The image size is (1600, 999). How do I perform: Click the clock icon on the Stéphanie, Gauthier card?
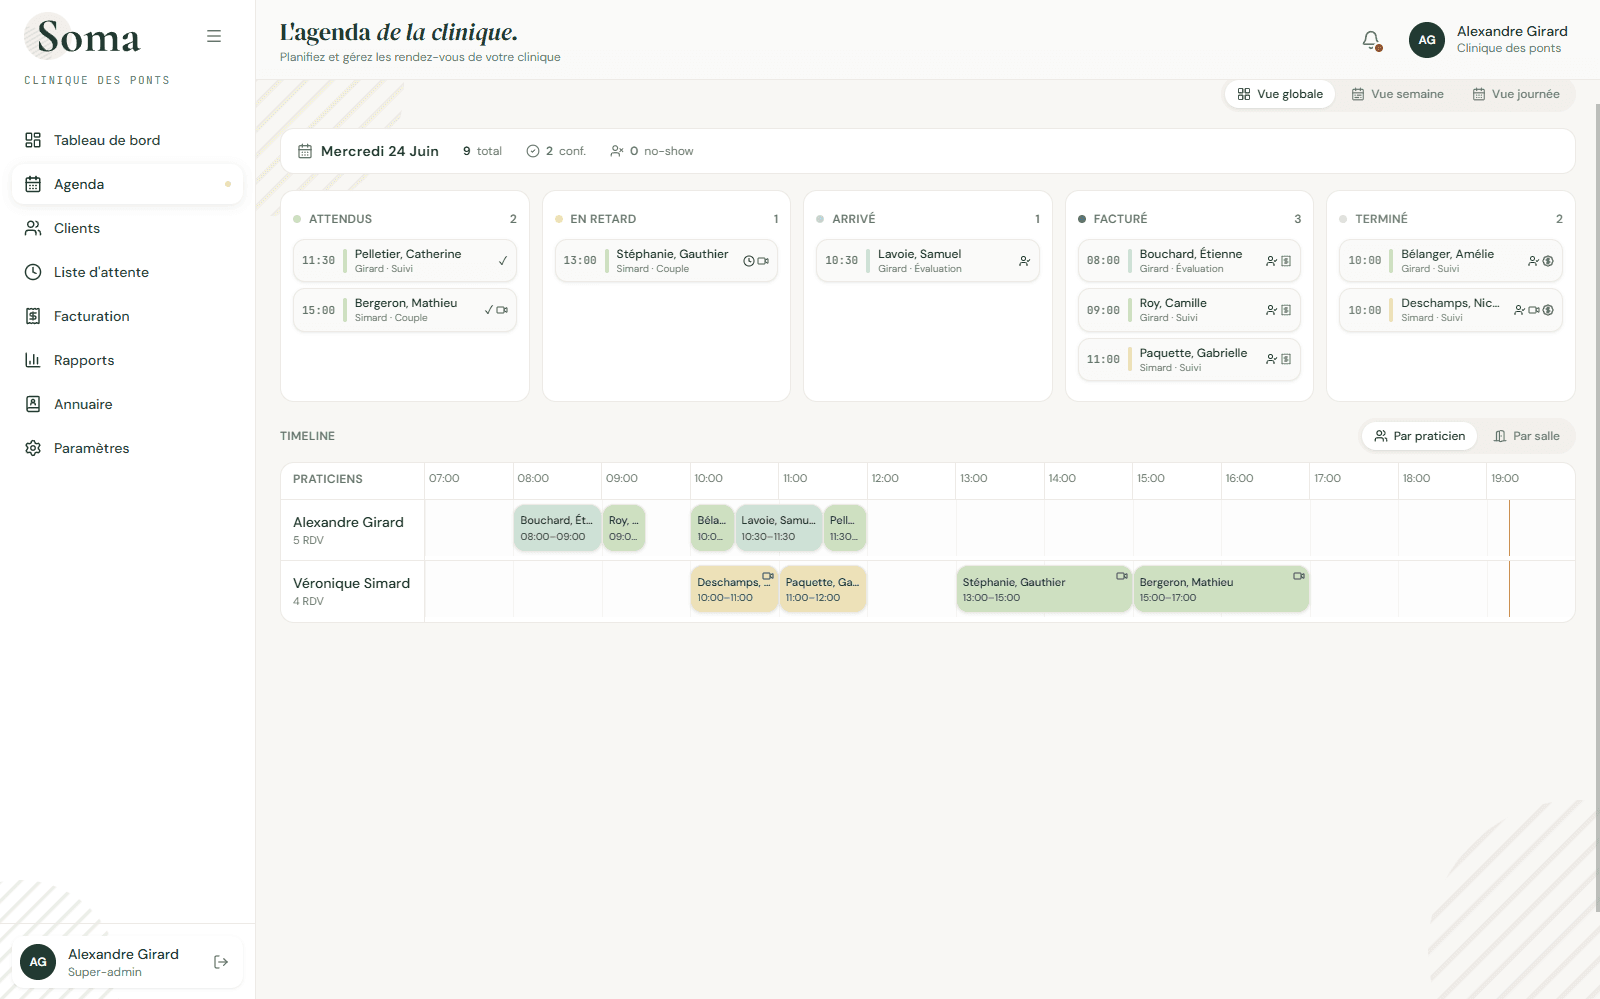tap(749, 261)
